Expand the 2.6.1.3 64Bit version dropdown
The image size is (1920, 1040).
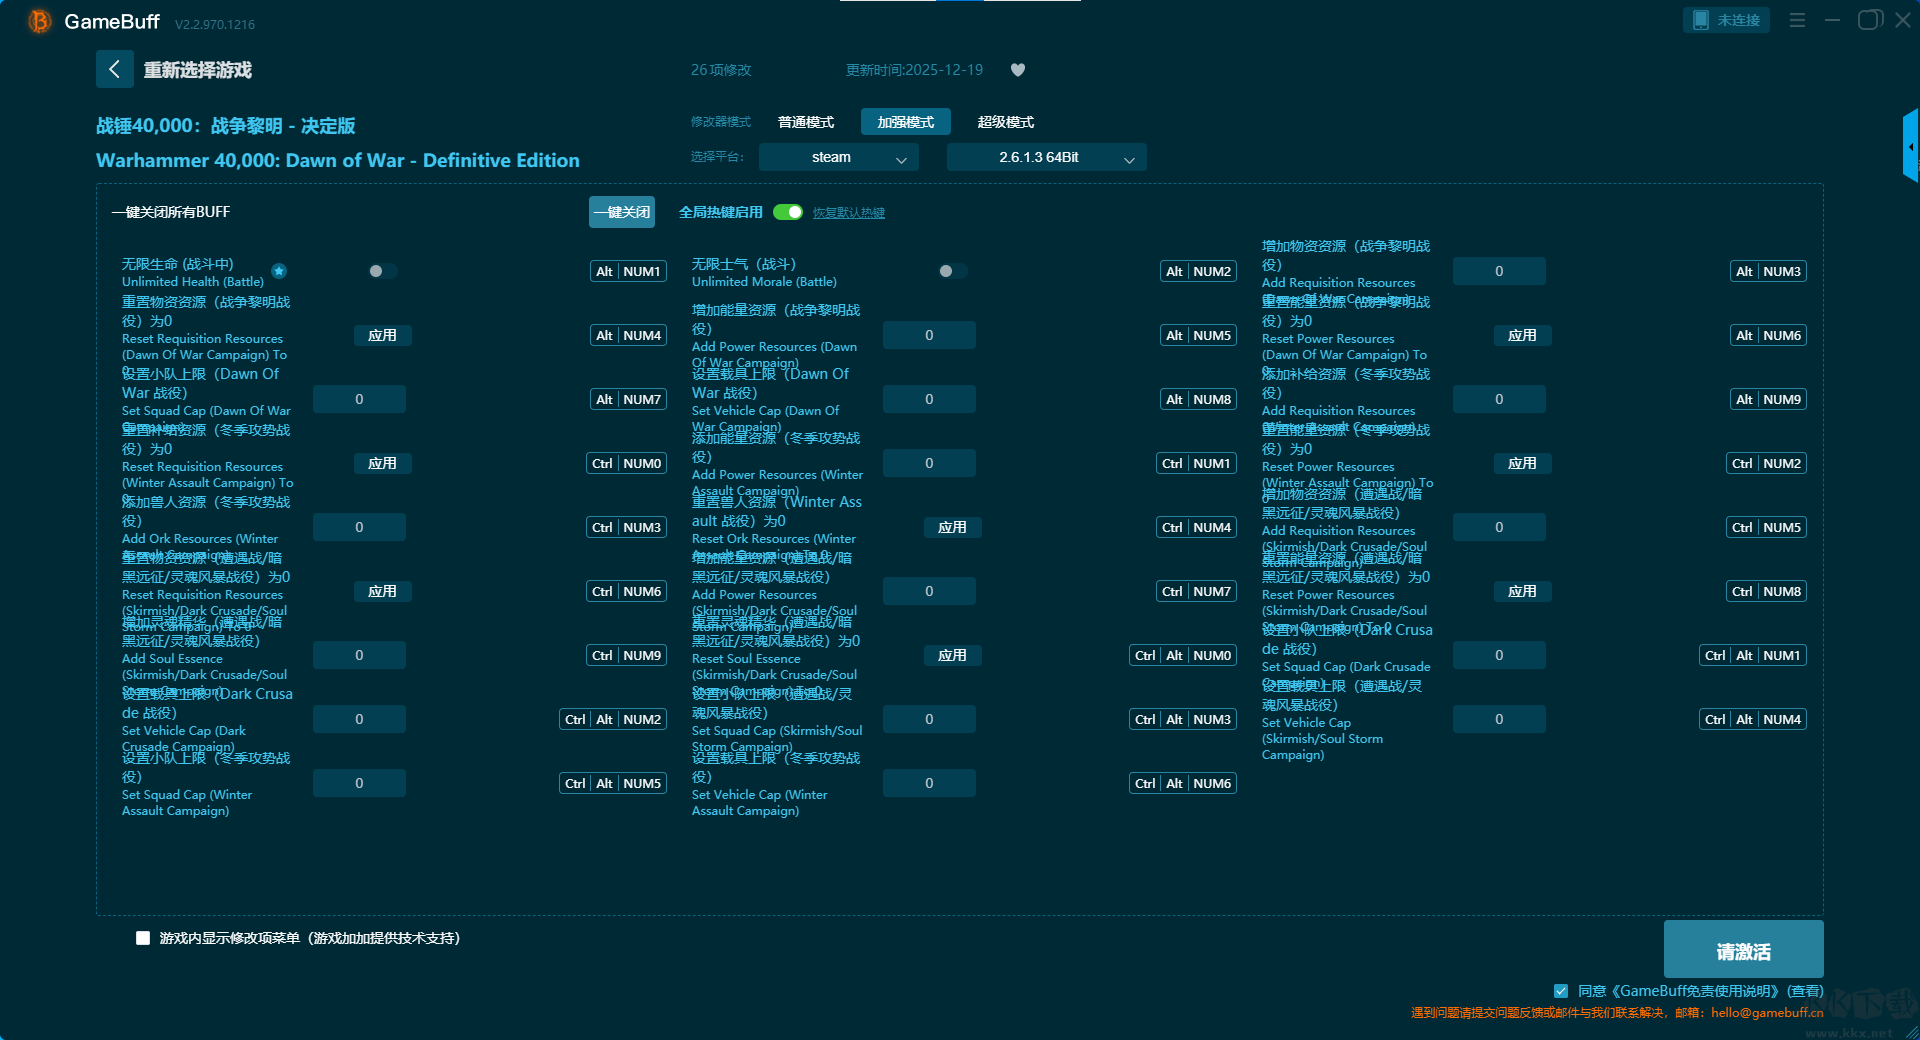(x=1046, y=157)
